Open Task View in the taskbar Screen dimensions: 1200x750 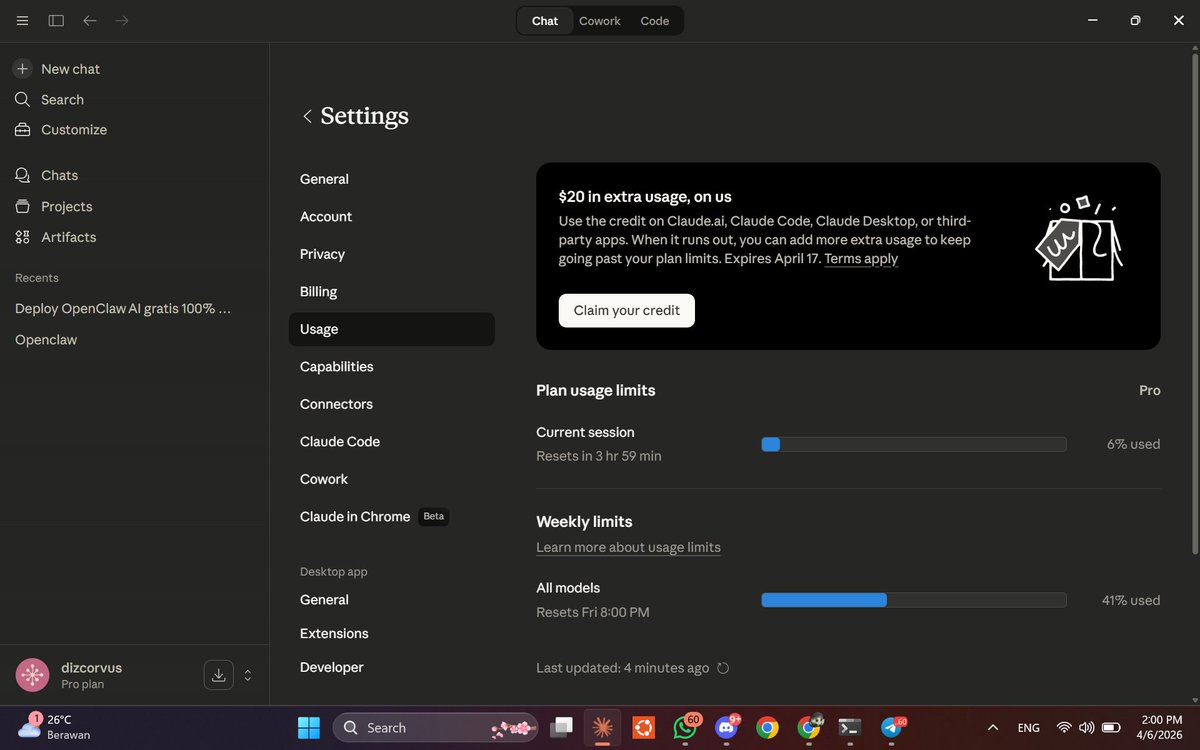[563, 727]
